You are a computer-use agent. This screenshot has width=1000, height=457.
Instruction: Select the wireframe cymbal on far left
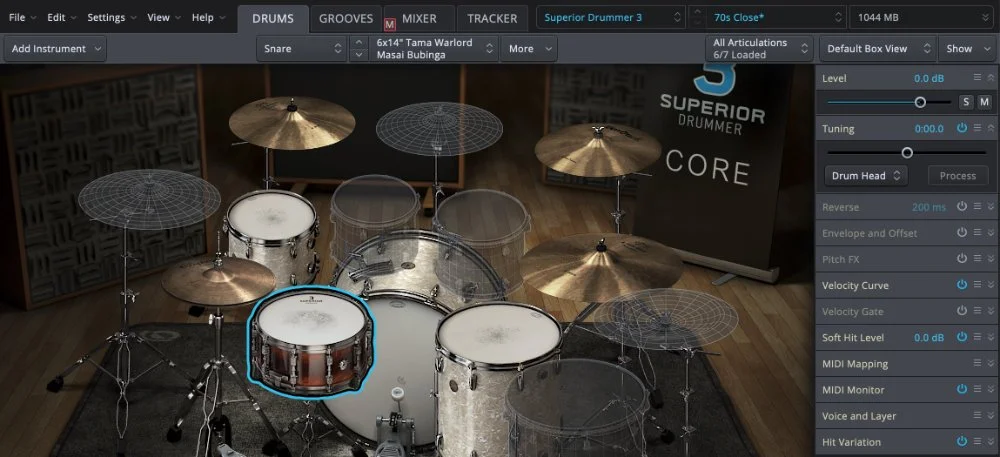[x=149, y=199]
